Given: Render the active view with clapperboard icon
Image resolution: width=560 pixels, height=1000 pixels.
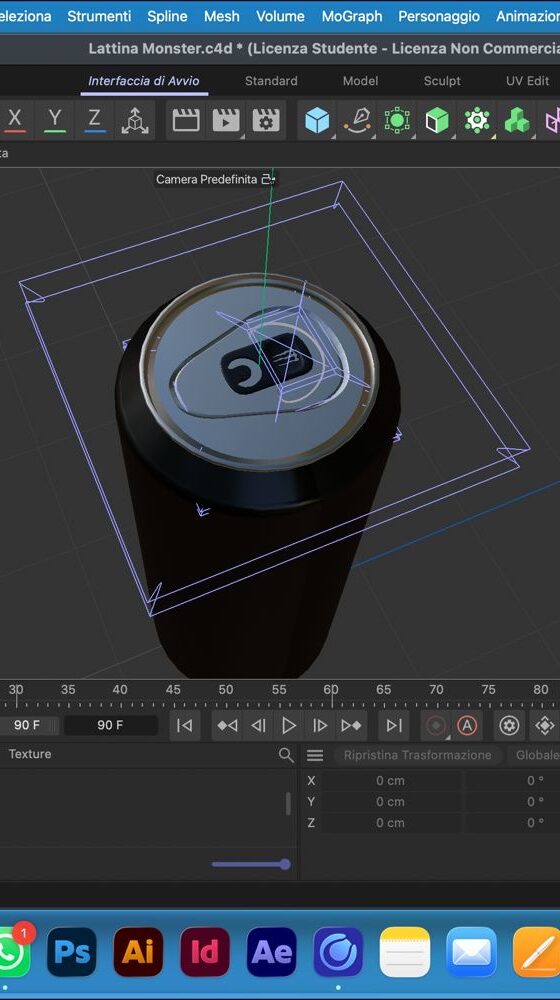Looking at the screenshot, I should click(186, 120).
